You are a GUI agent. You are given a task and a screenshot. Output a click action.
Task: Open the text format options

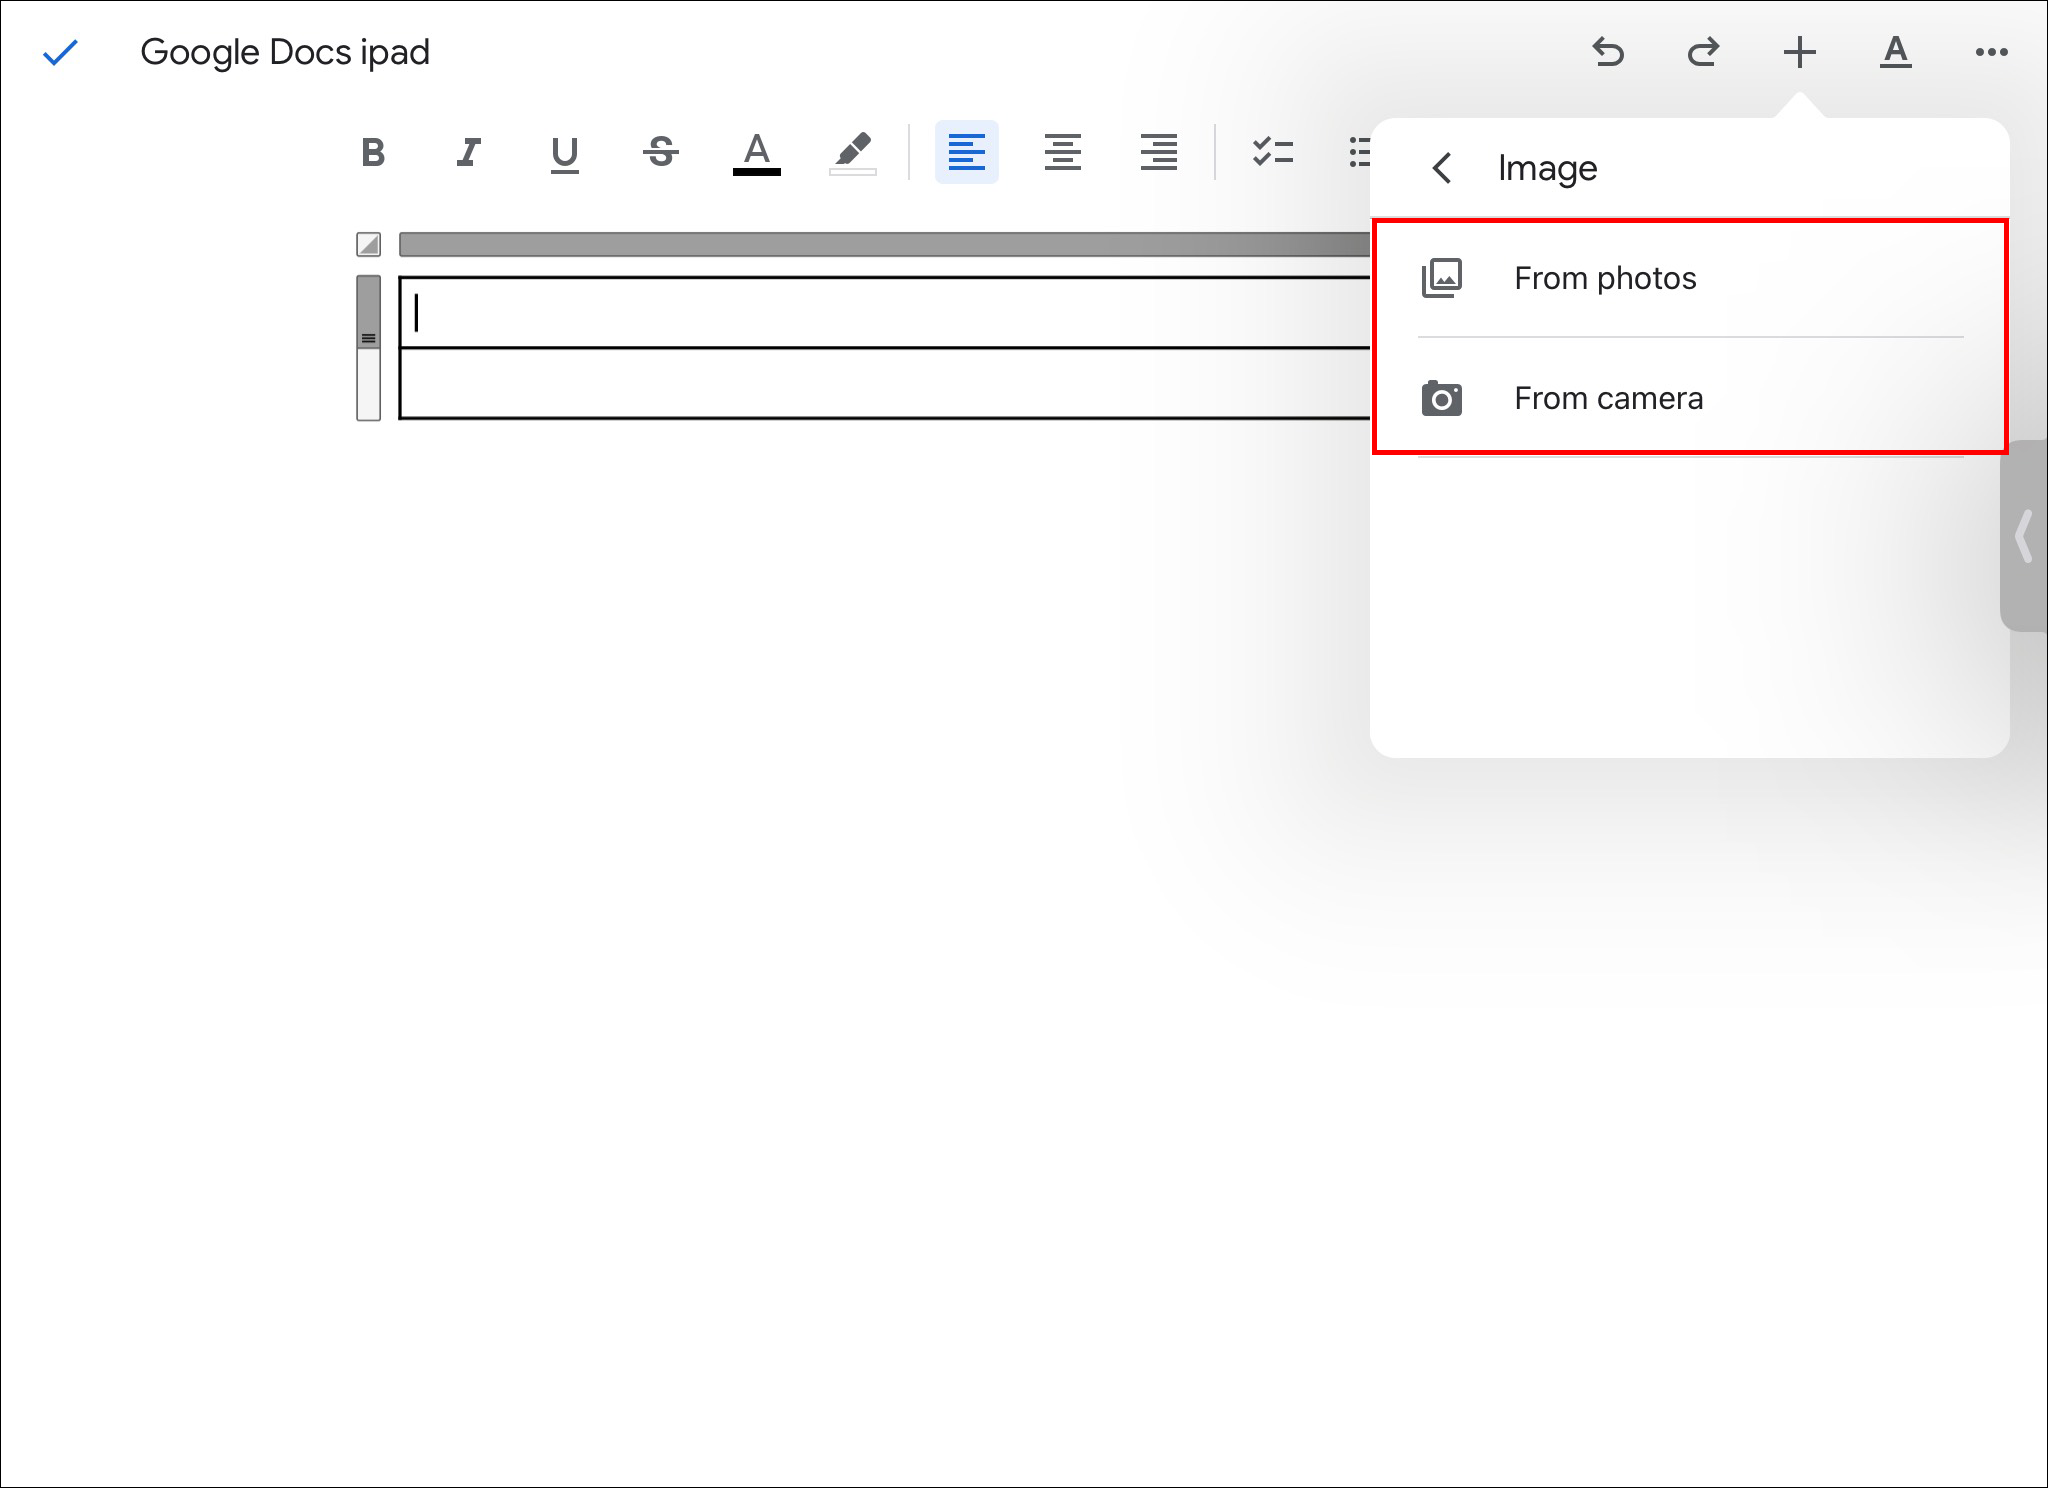pos(1895,52)
